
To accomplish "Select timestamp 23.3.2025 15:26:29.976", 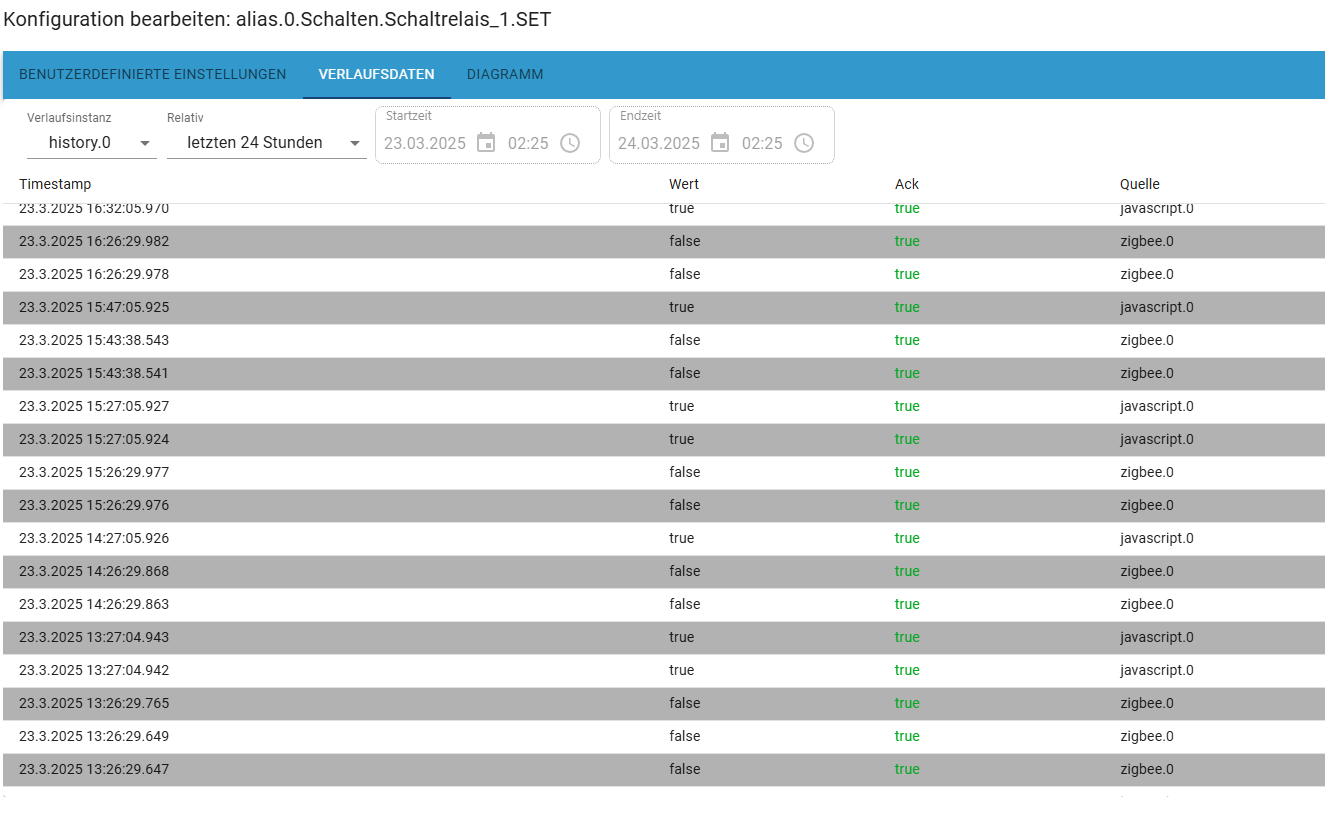I will click(x=94, y=505).
